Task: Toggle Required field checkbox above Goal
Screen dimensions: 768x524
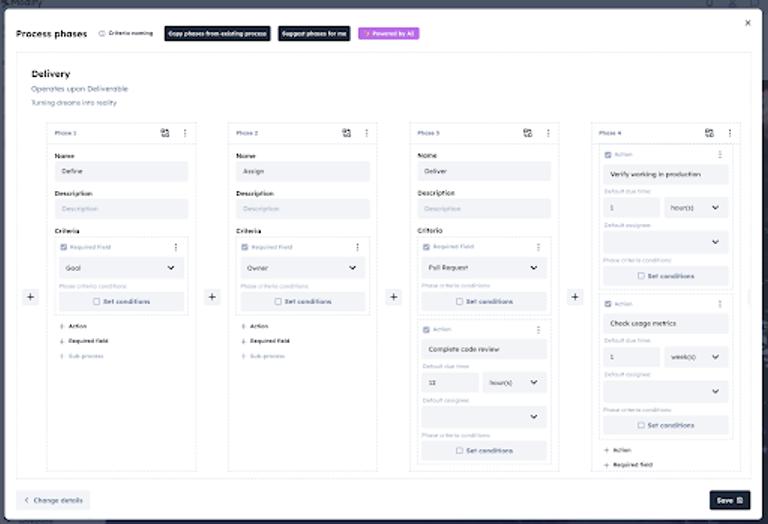Action: 63,247
